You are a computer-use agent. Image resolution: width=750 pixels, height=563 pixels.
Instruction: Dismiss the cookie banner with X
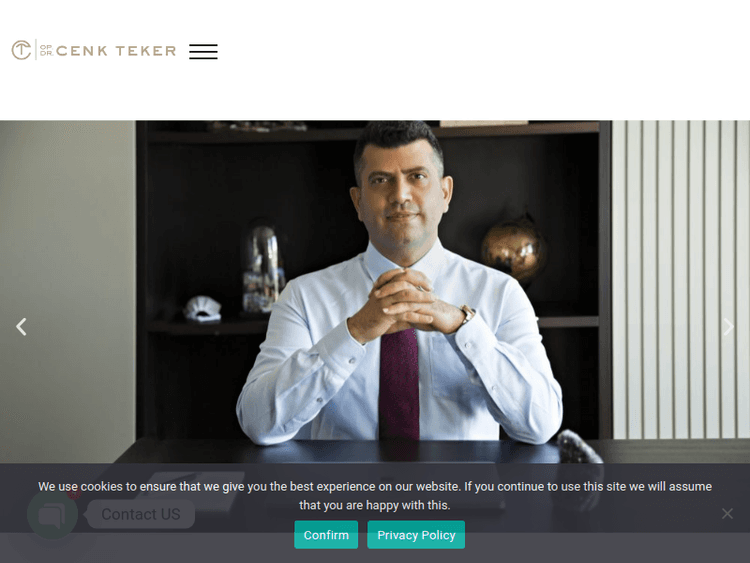pos(727,514)
